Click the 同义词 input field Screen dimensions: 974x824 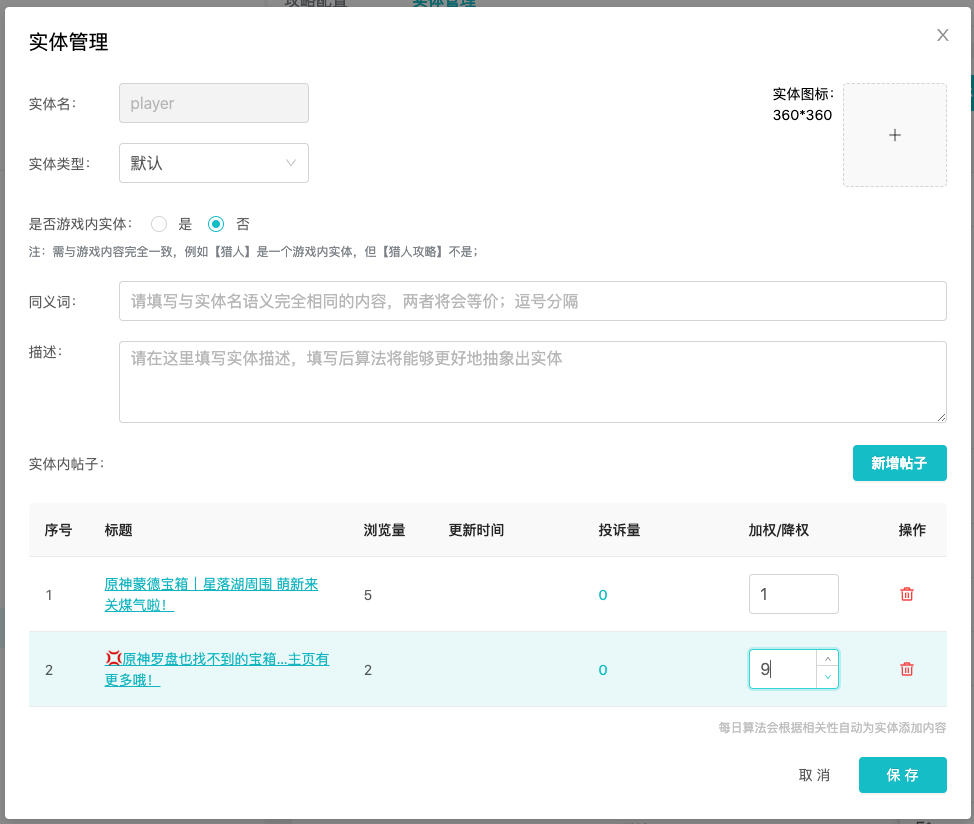pyautogui.click(x=532, y=301)
